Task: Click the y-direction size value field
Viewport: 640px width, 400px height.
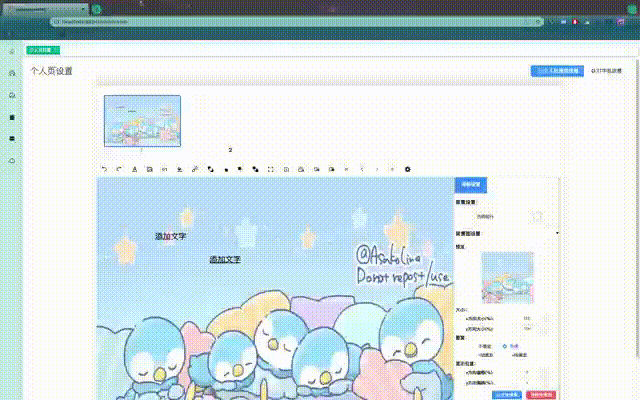Action: tap(527, 329)
